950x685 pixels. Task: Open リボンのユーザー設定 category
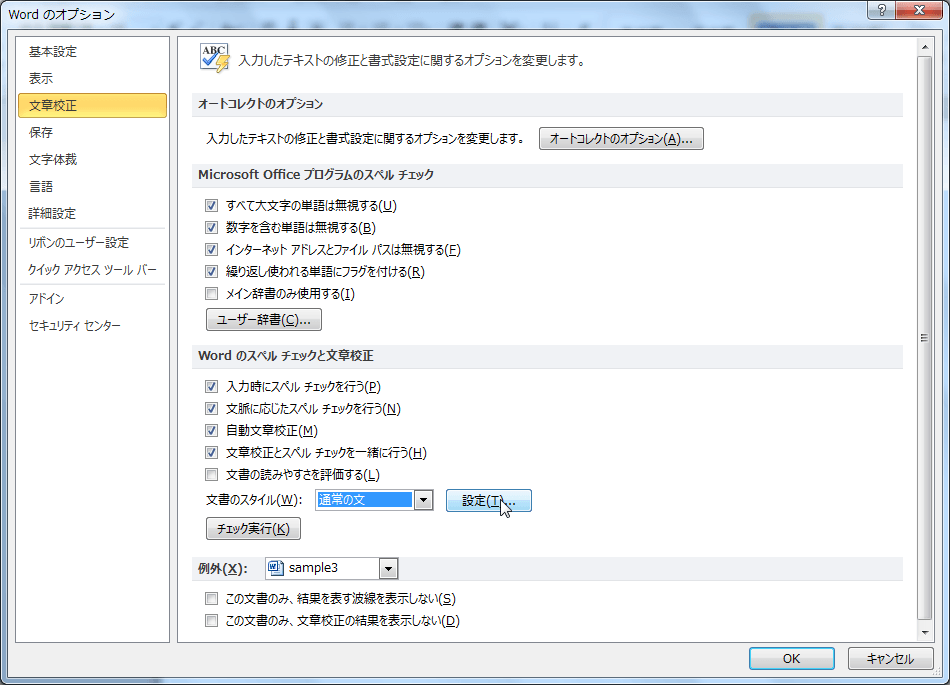(x=92, y=242)
